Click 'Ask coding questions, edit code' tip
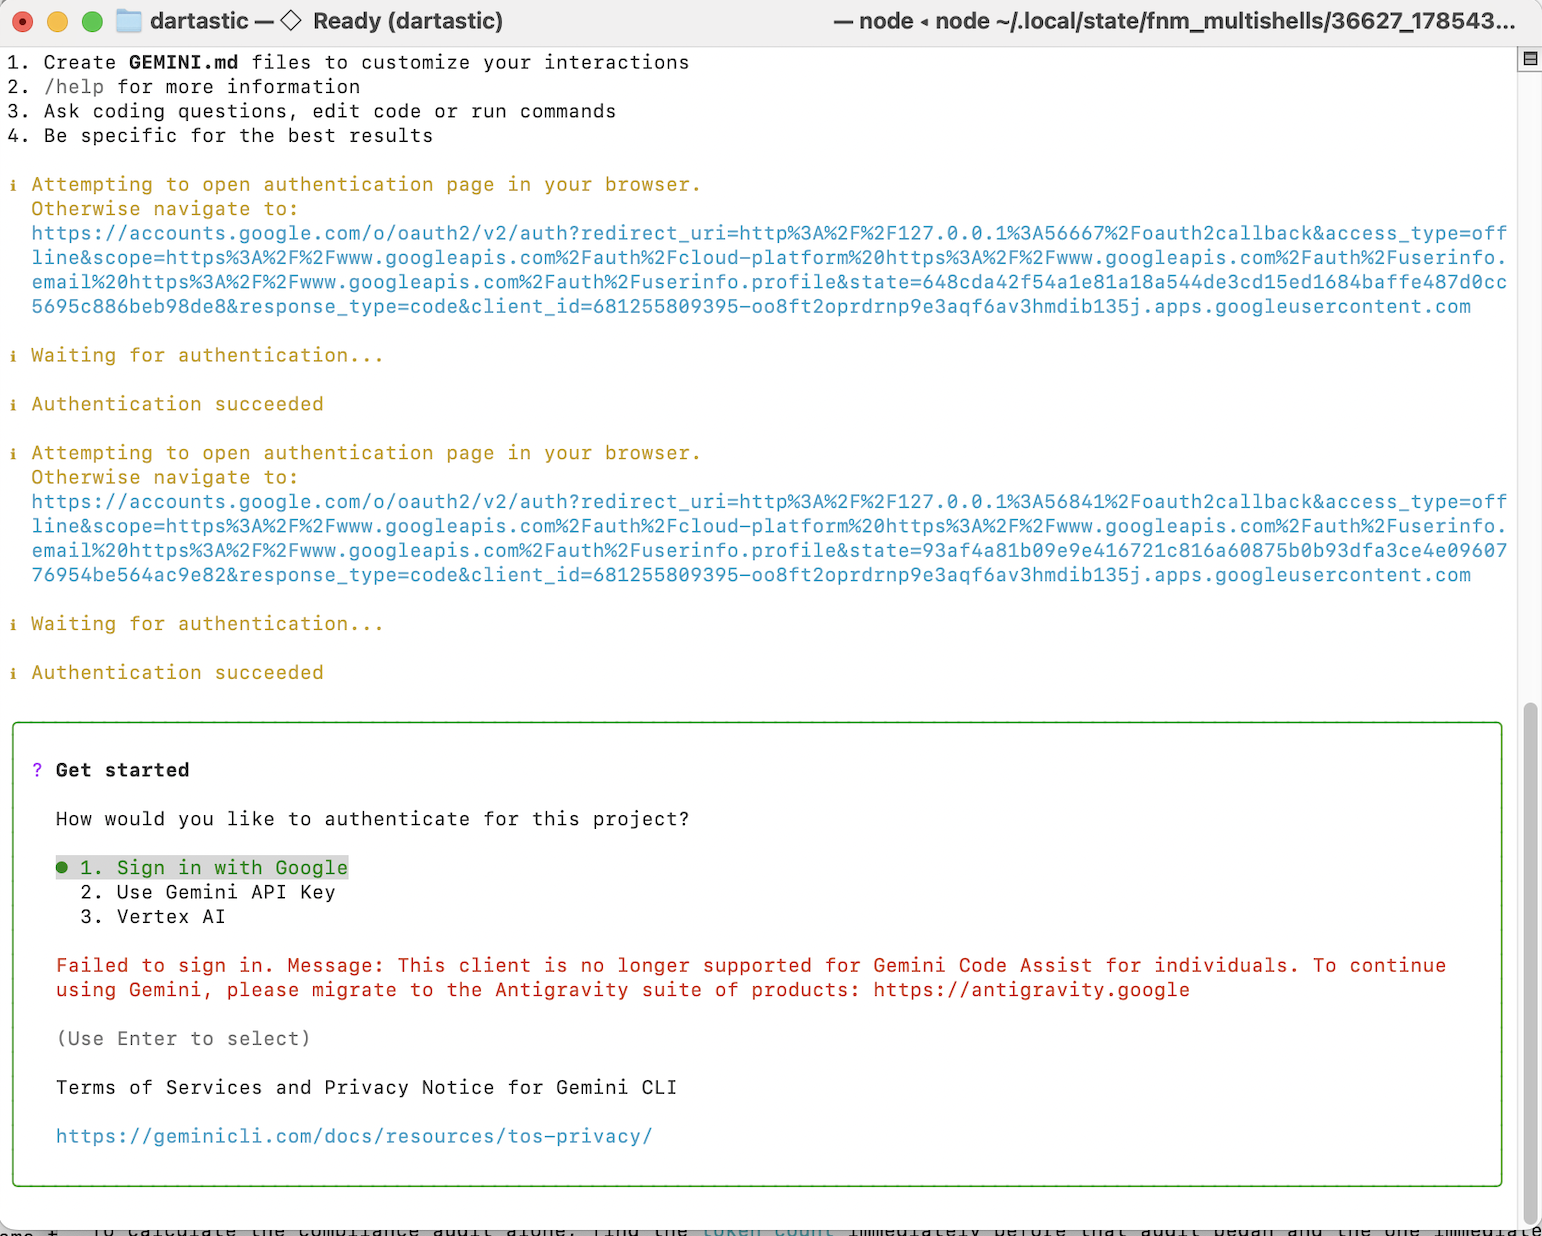The image size is (1542, 1236). pyautogui.click(x=330, y=111)
